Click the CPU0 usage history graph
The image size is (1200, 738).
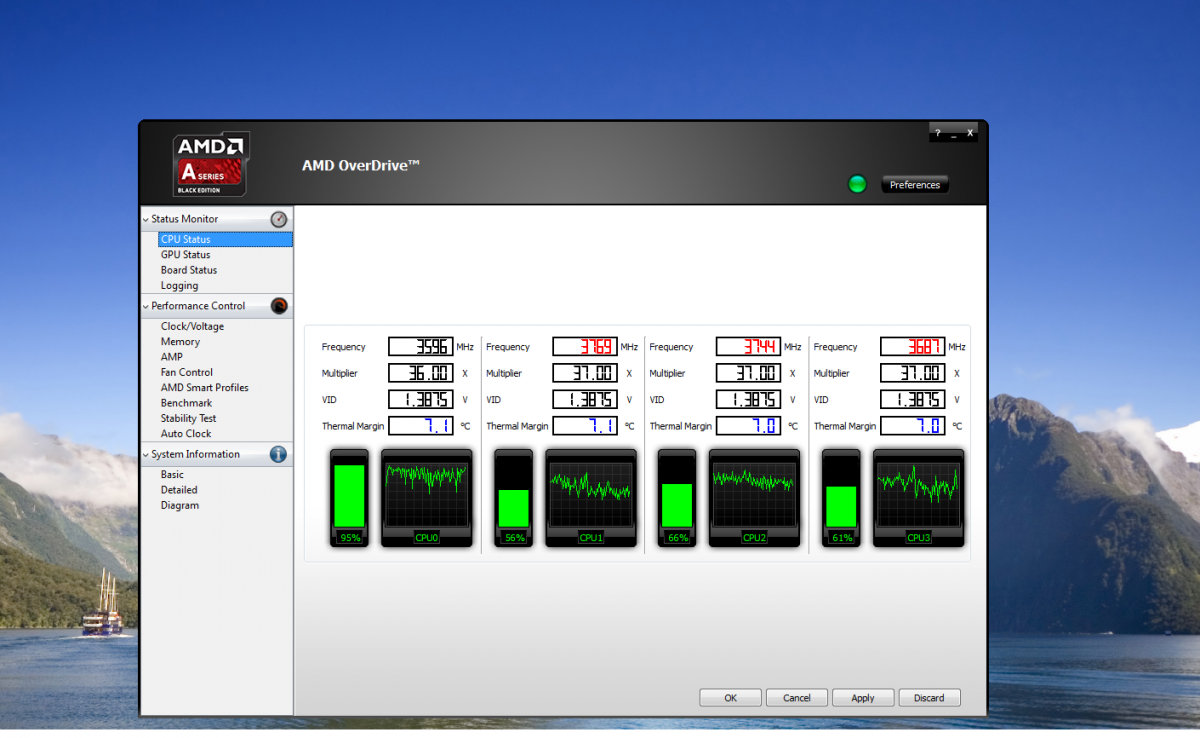point(427,498)
